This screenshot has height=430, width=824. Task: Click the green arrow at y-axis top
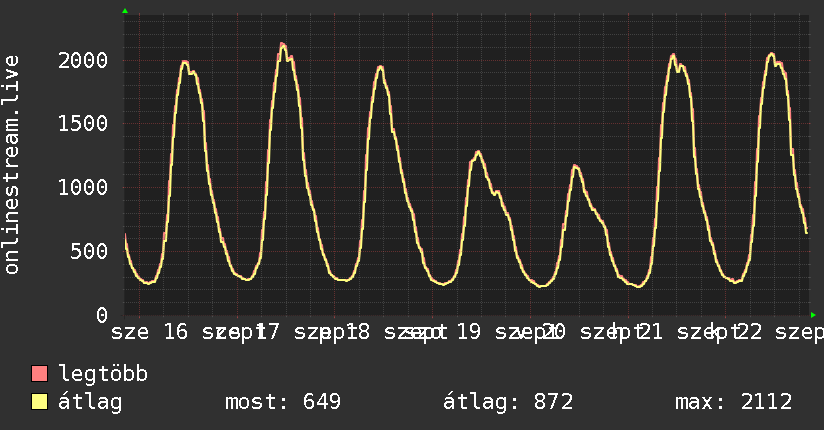[x=125, y=11]
